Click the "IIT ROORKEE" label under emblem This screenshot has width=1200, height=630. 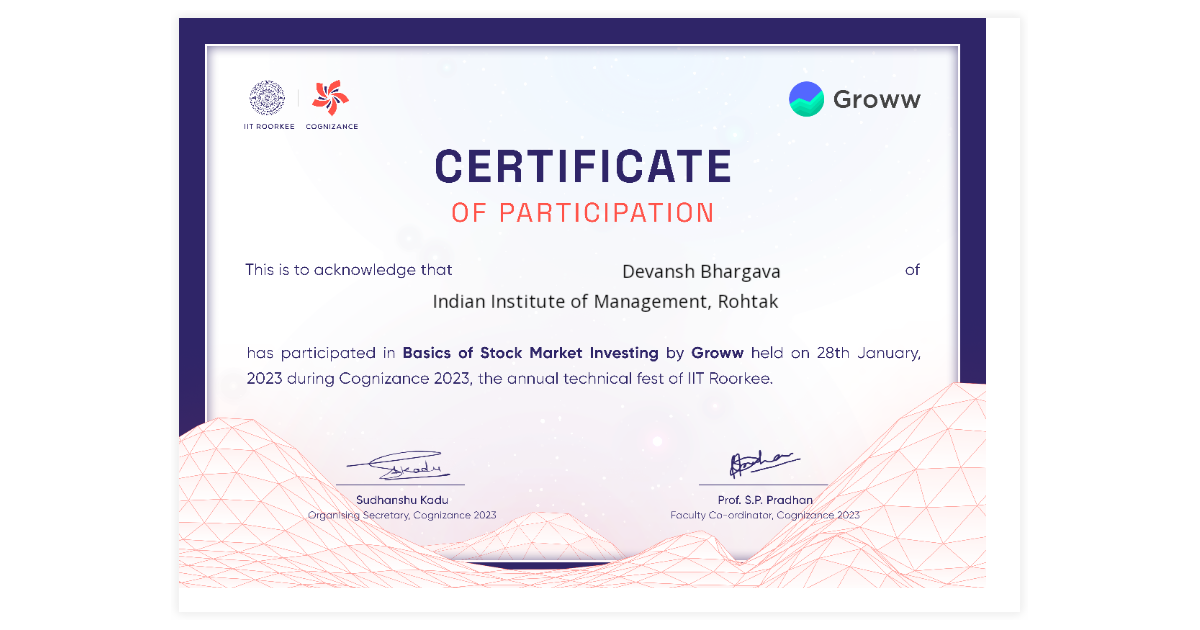coord(269,127)
